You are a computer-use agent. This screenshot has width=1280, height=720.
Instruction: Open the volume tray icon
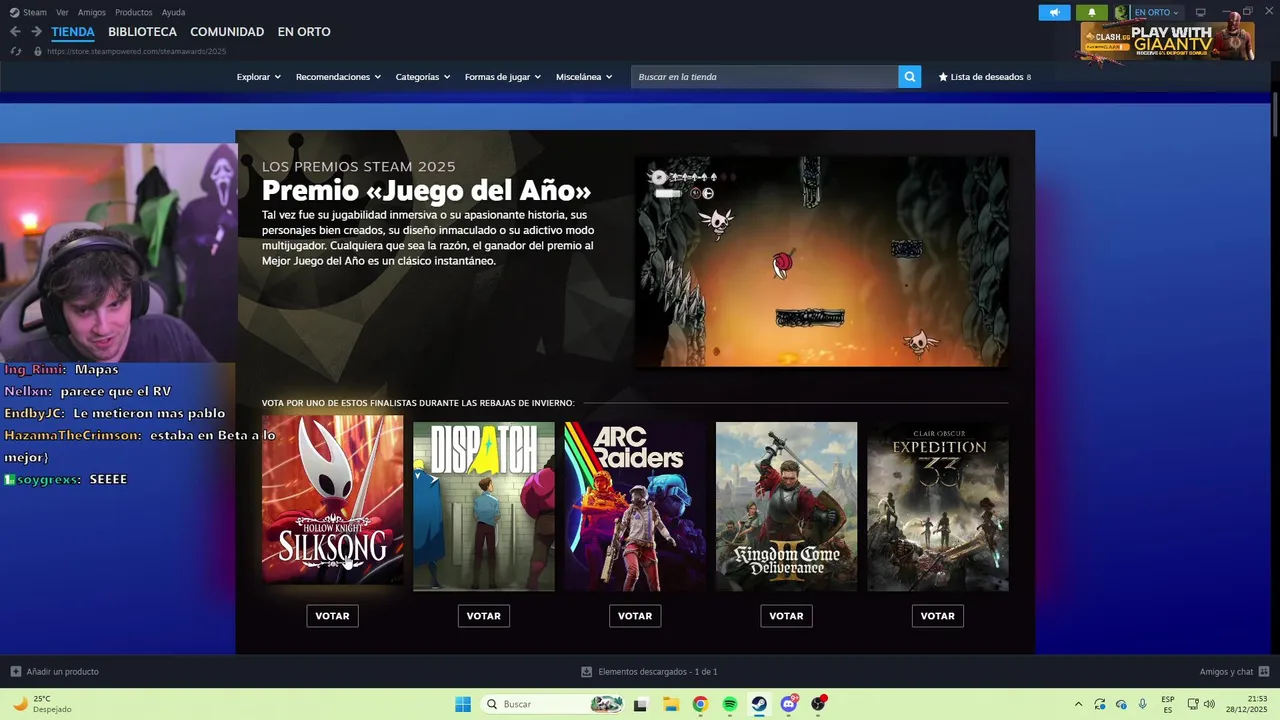click(x=1209, y=704)
